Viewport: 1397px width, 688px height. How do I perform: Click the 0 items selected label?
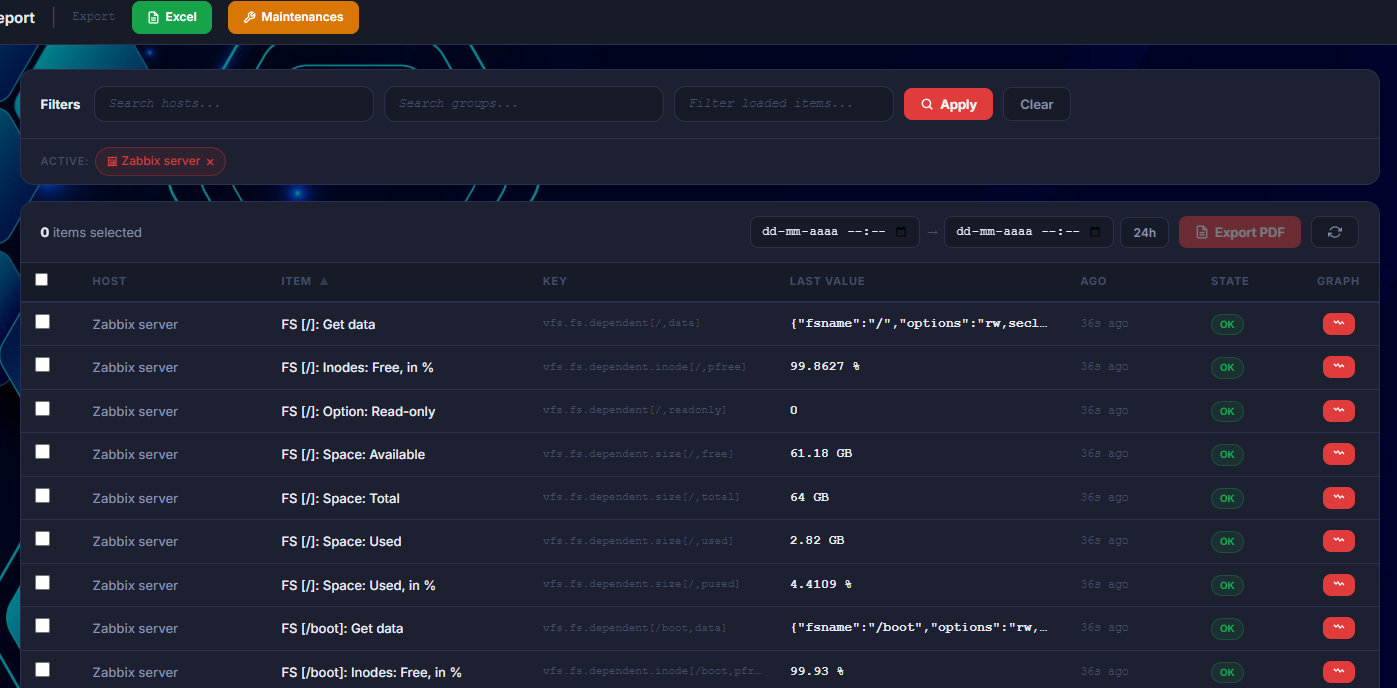pyautogui.click(x=91, y=232)
